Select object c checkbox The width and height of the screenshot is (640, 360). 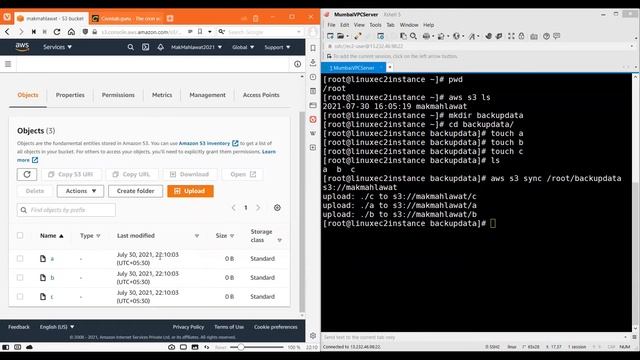tap(20, 297)
